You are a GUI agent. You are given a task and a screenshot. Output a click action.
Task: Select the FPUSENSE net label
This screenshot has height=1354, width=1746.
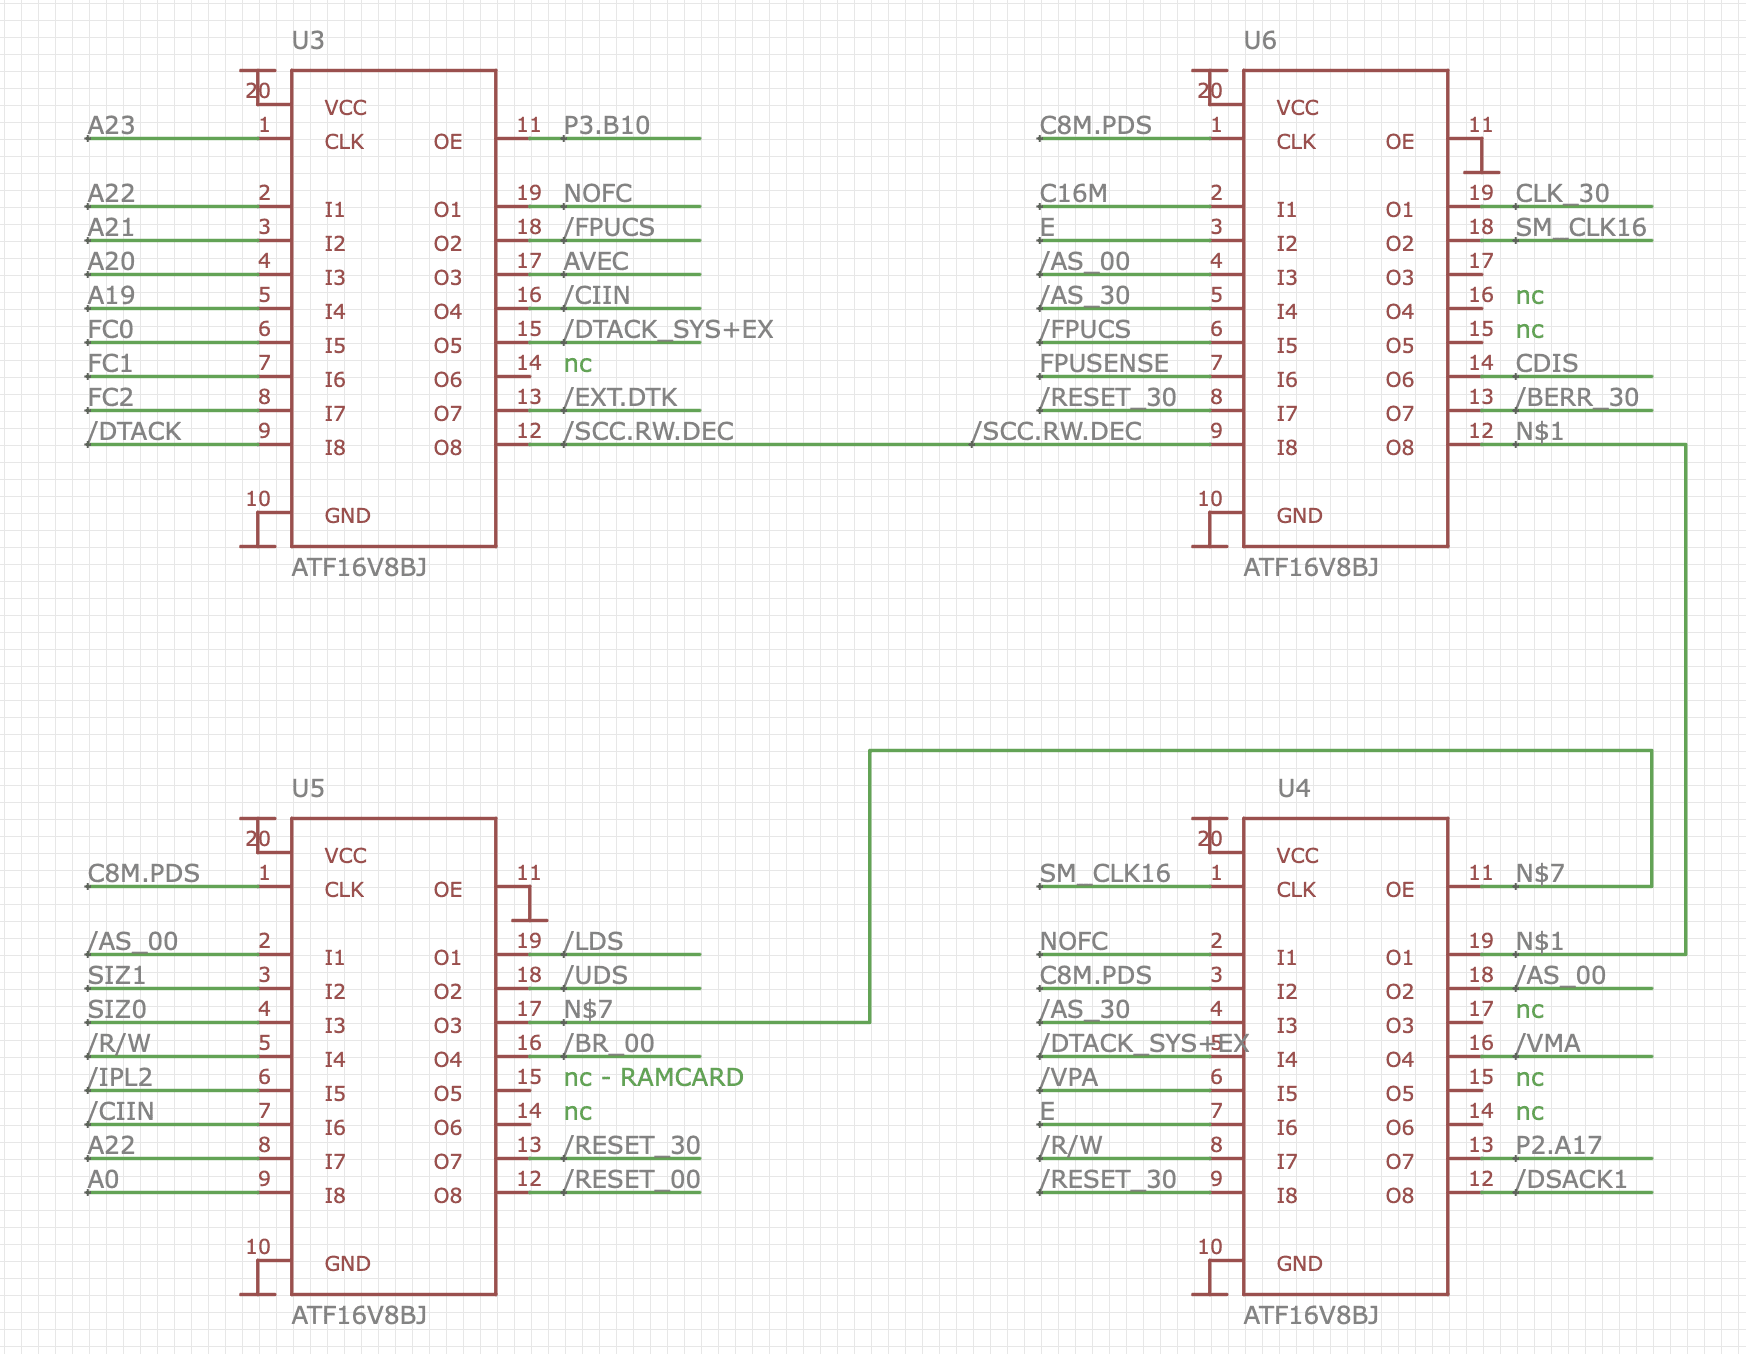(1104, 363)
